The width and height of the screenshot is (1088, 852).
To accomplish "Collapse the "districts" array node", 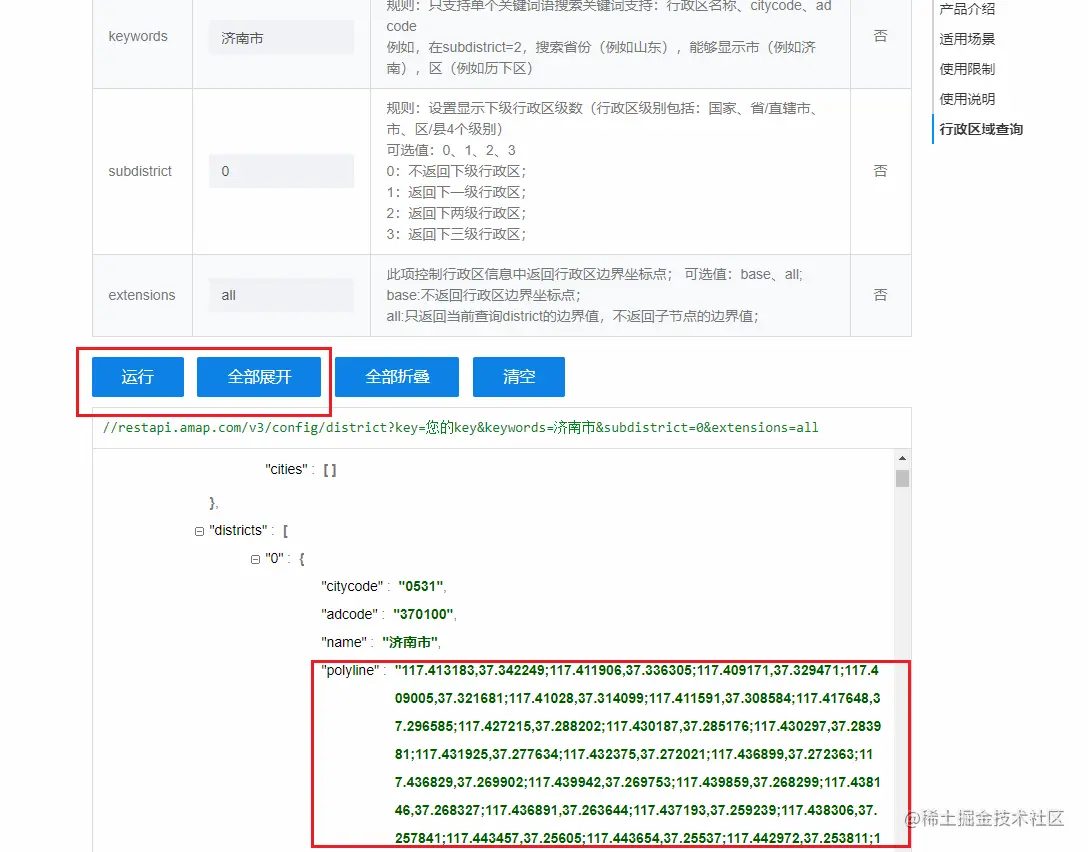I will click(x=199, y=531).
